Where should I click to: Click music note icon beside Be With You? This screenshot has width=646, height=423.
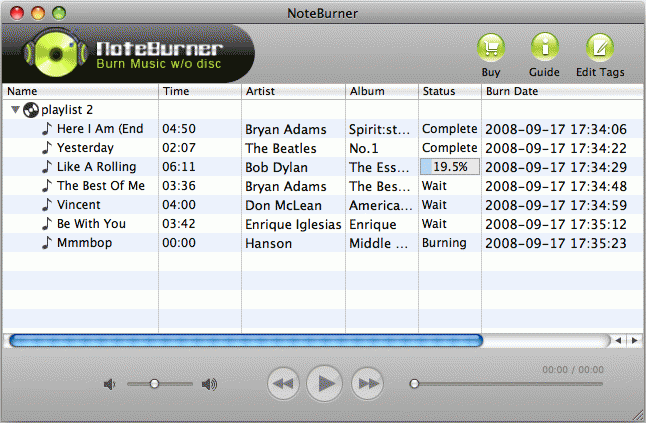(47, 224)
